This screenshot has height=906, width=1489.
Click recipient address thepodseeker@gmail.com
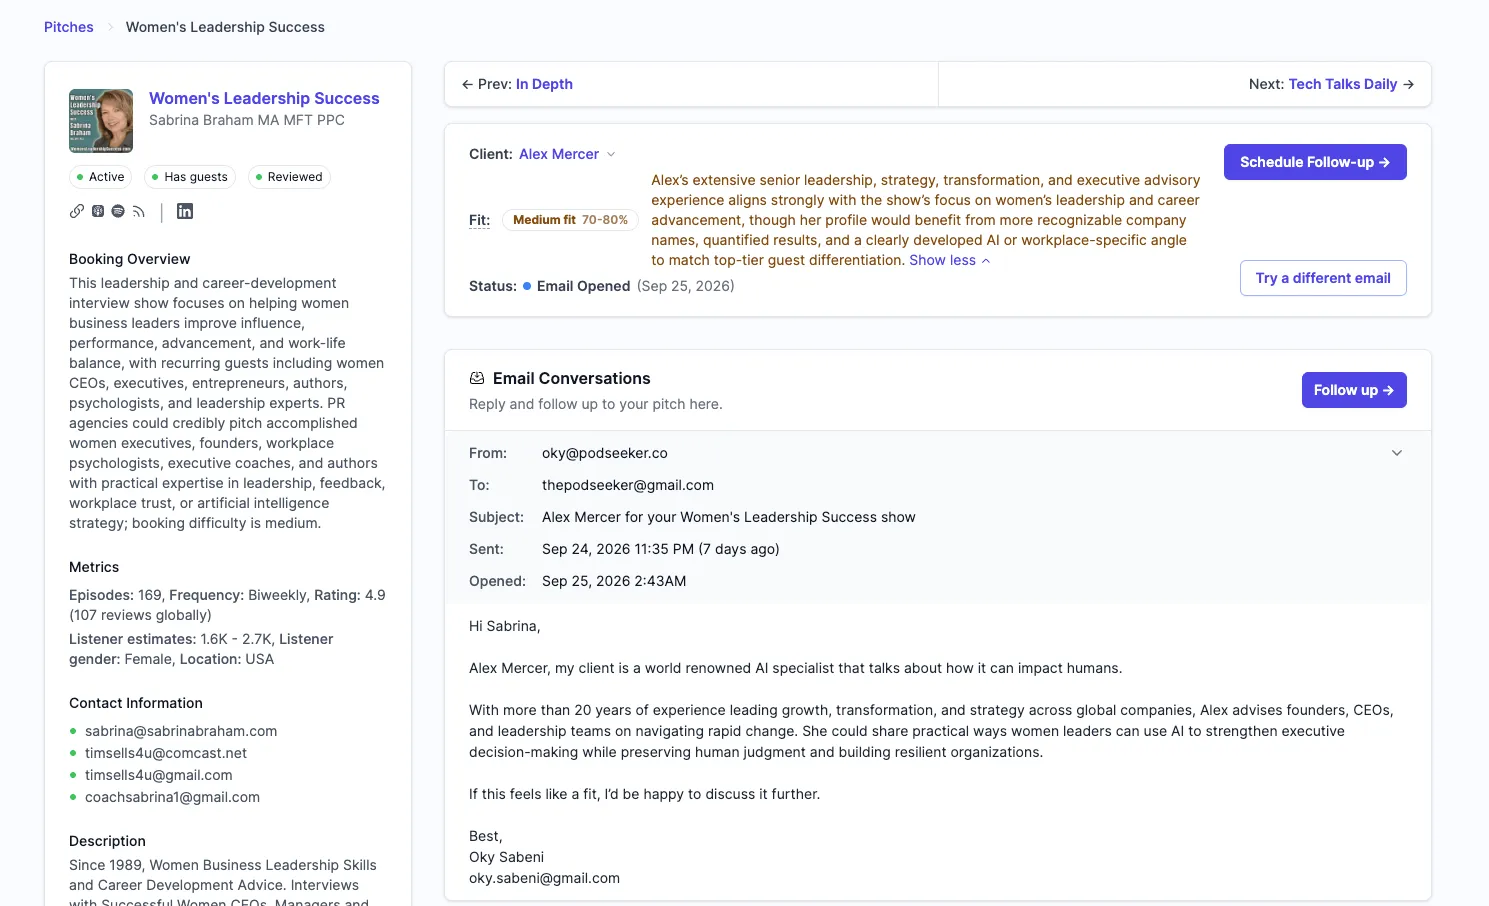[628, 485]
